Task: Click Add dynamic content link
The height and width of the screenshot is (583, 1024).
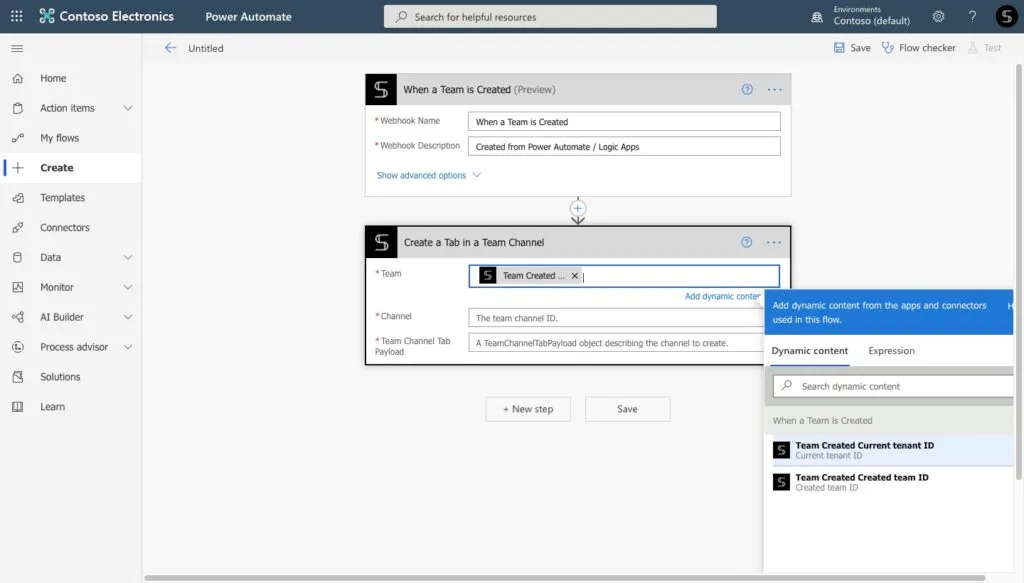Action: (722, 296)
